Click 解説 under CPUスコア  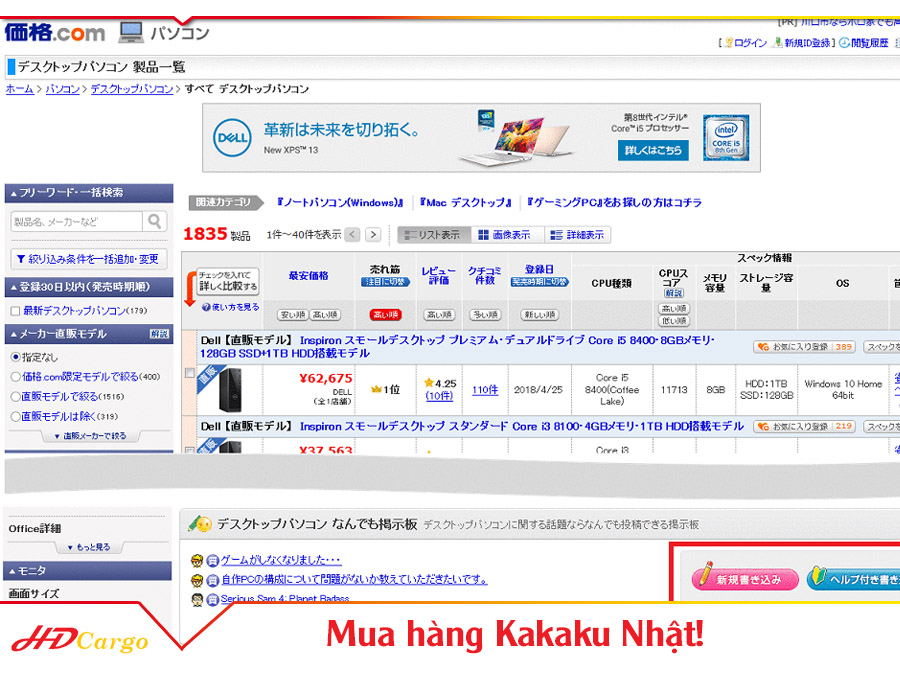(674, 293)
